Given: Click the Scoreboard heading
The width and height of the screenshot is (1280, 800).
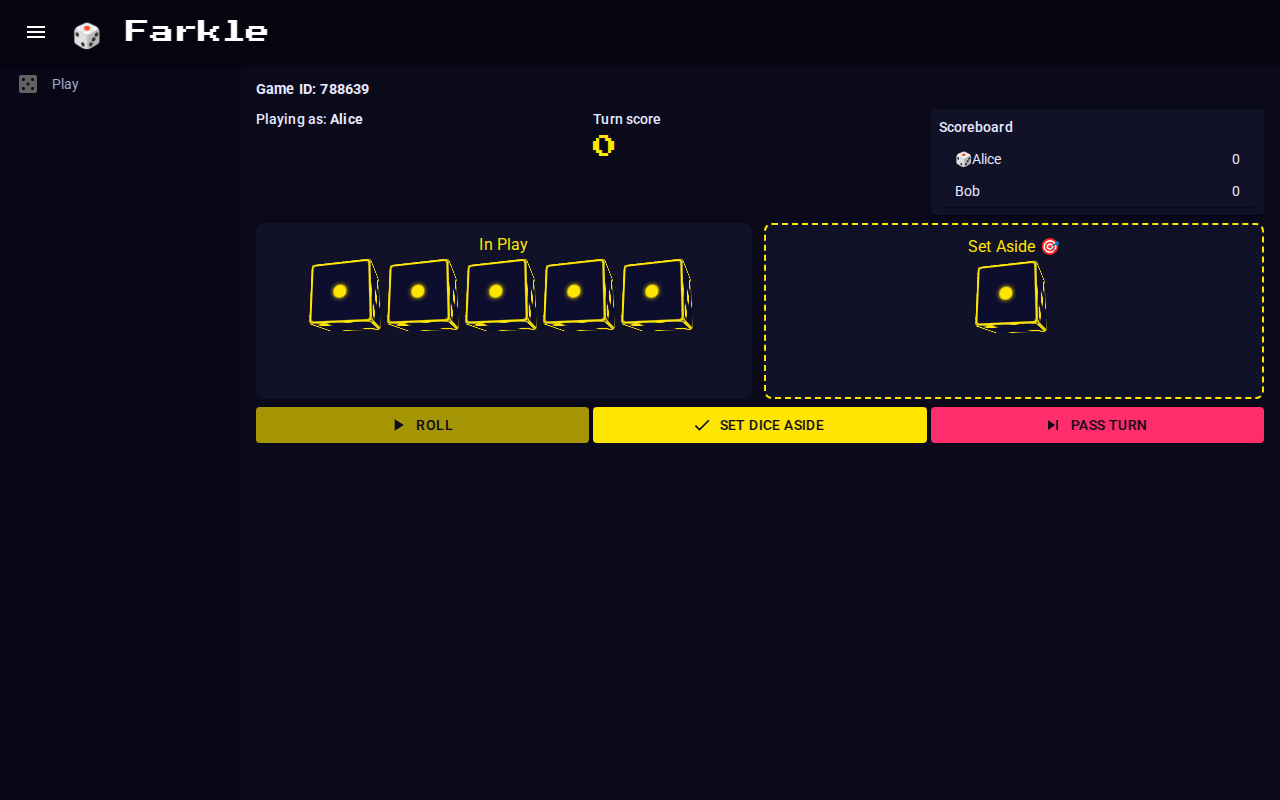Looking at the screenshot, I should click(976, 127).
